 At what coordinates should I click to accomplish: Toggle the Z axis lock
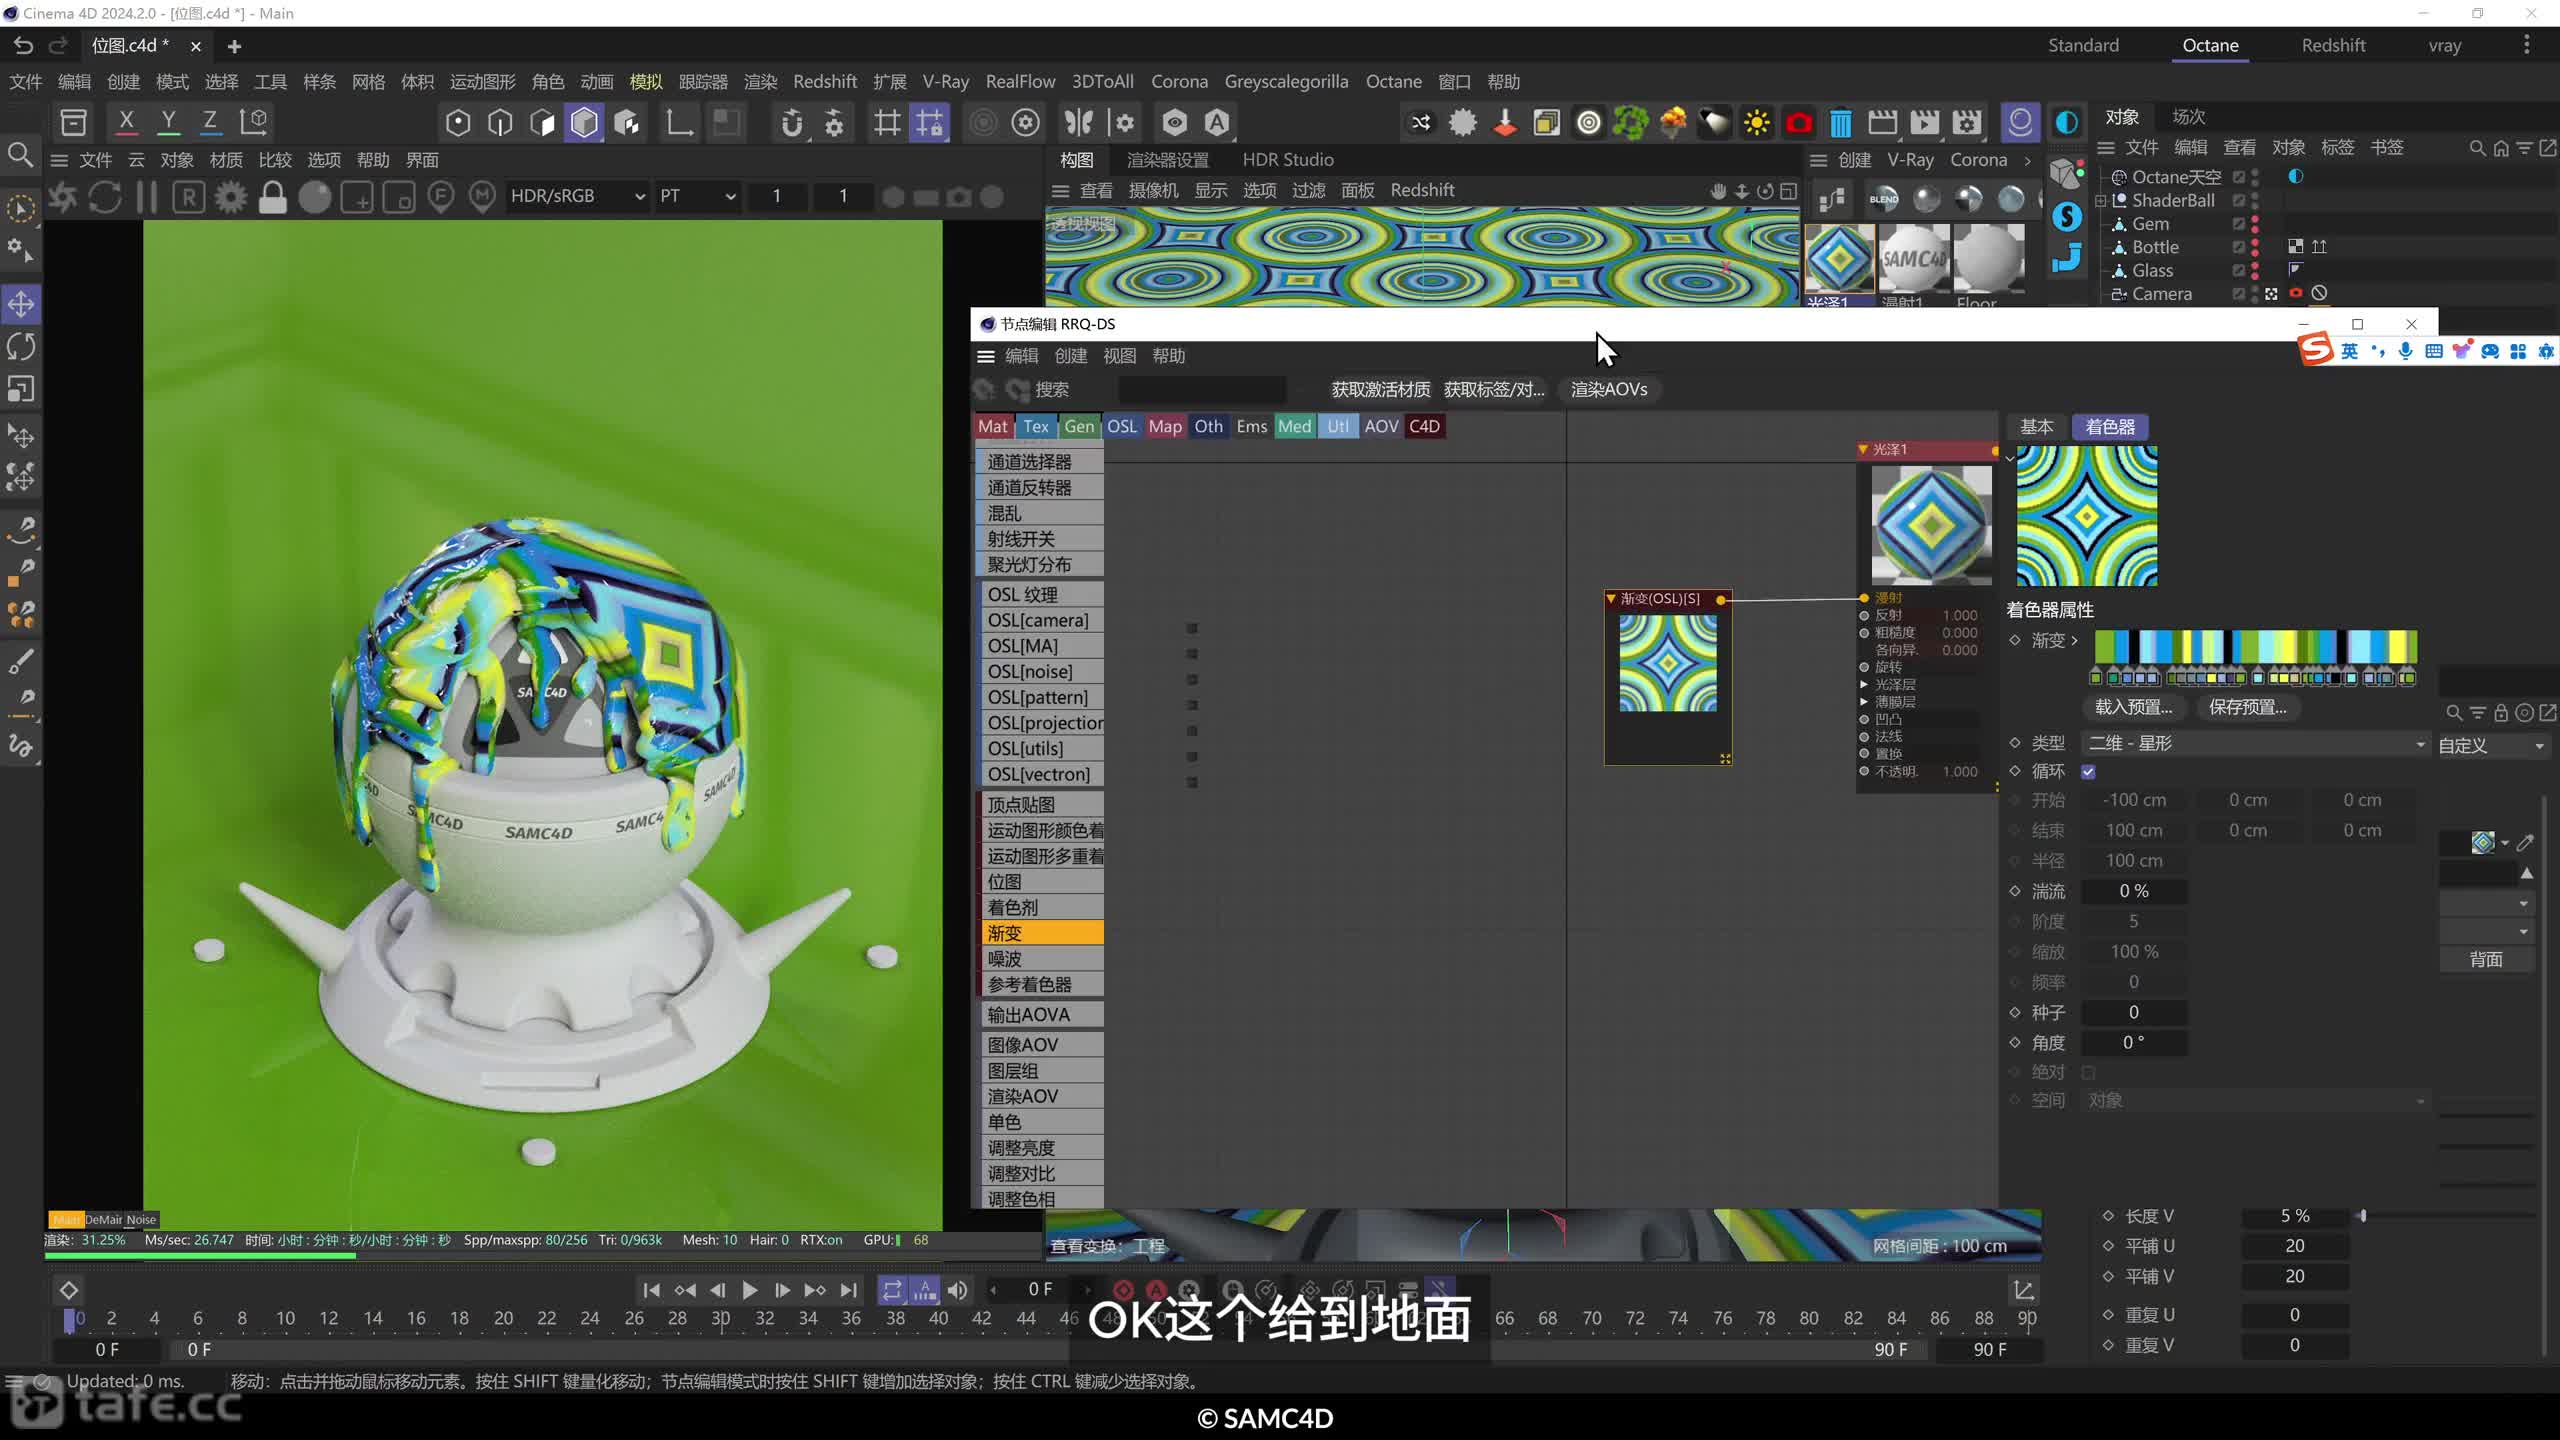tap(210, 122)
